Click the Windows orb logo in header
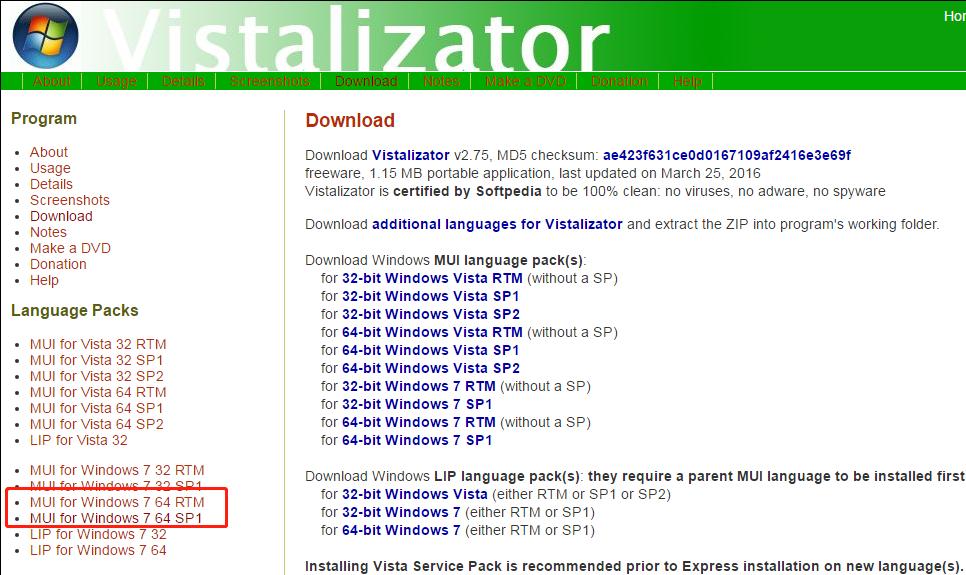The height and width of the screenshot is (575, 966). (x=46, y=36)
